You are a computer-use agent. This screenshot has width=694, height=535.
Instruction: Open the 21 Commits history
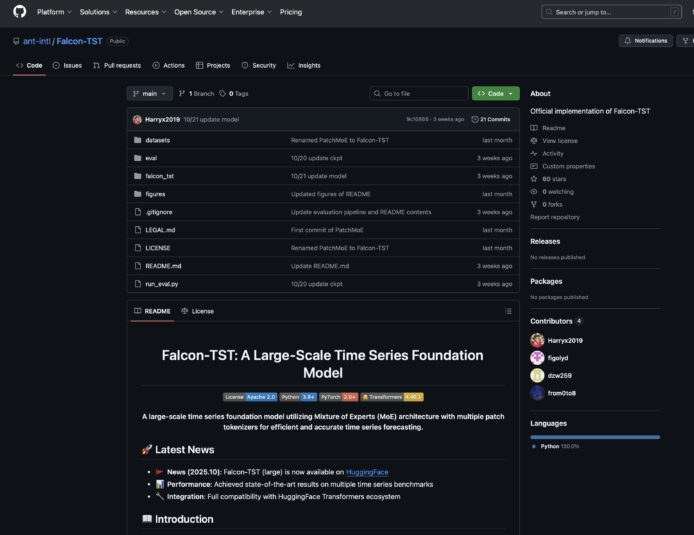(491, 119)
